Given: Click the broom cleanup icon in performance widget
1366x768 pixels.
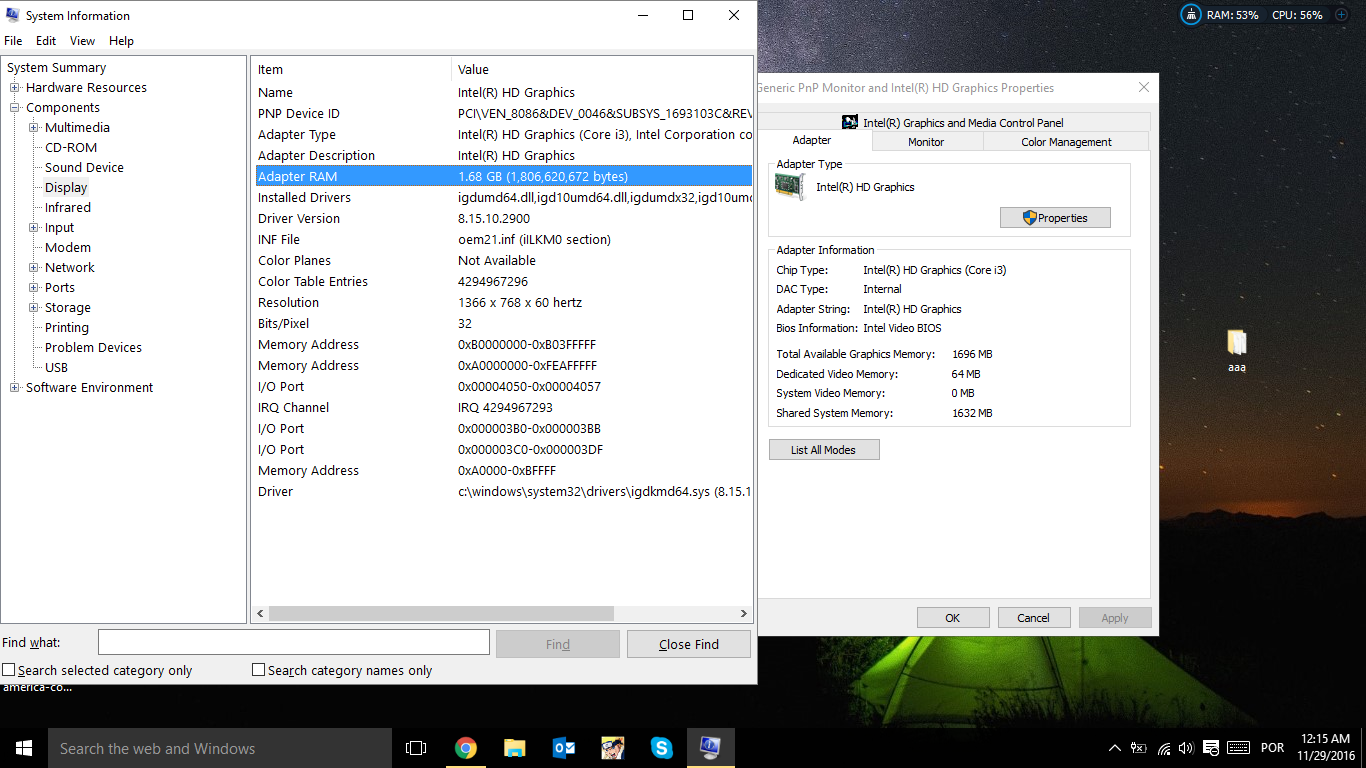Looking at the screenshot, I should pyautogui.click(x=1191, y=15).
